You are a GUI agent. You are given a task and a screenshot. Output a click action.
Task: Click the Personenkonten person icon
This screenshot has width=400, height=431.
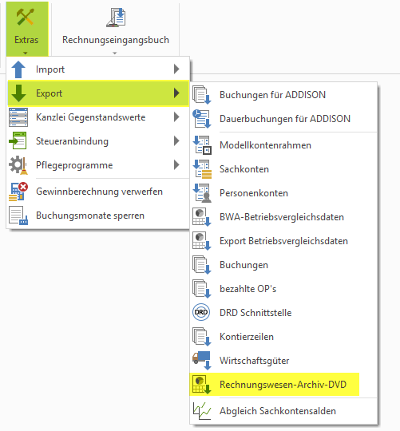point(202,193)
